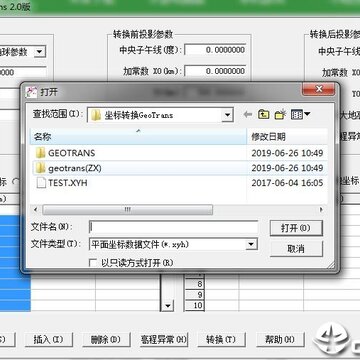Click the right scroll arrow of file list
This screenshot has height=360, width=360.
click(321, 210)
